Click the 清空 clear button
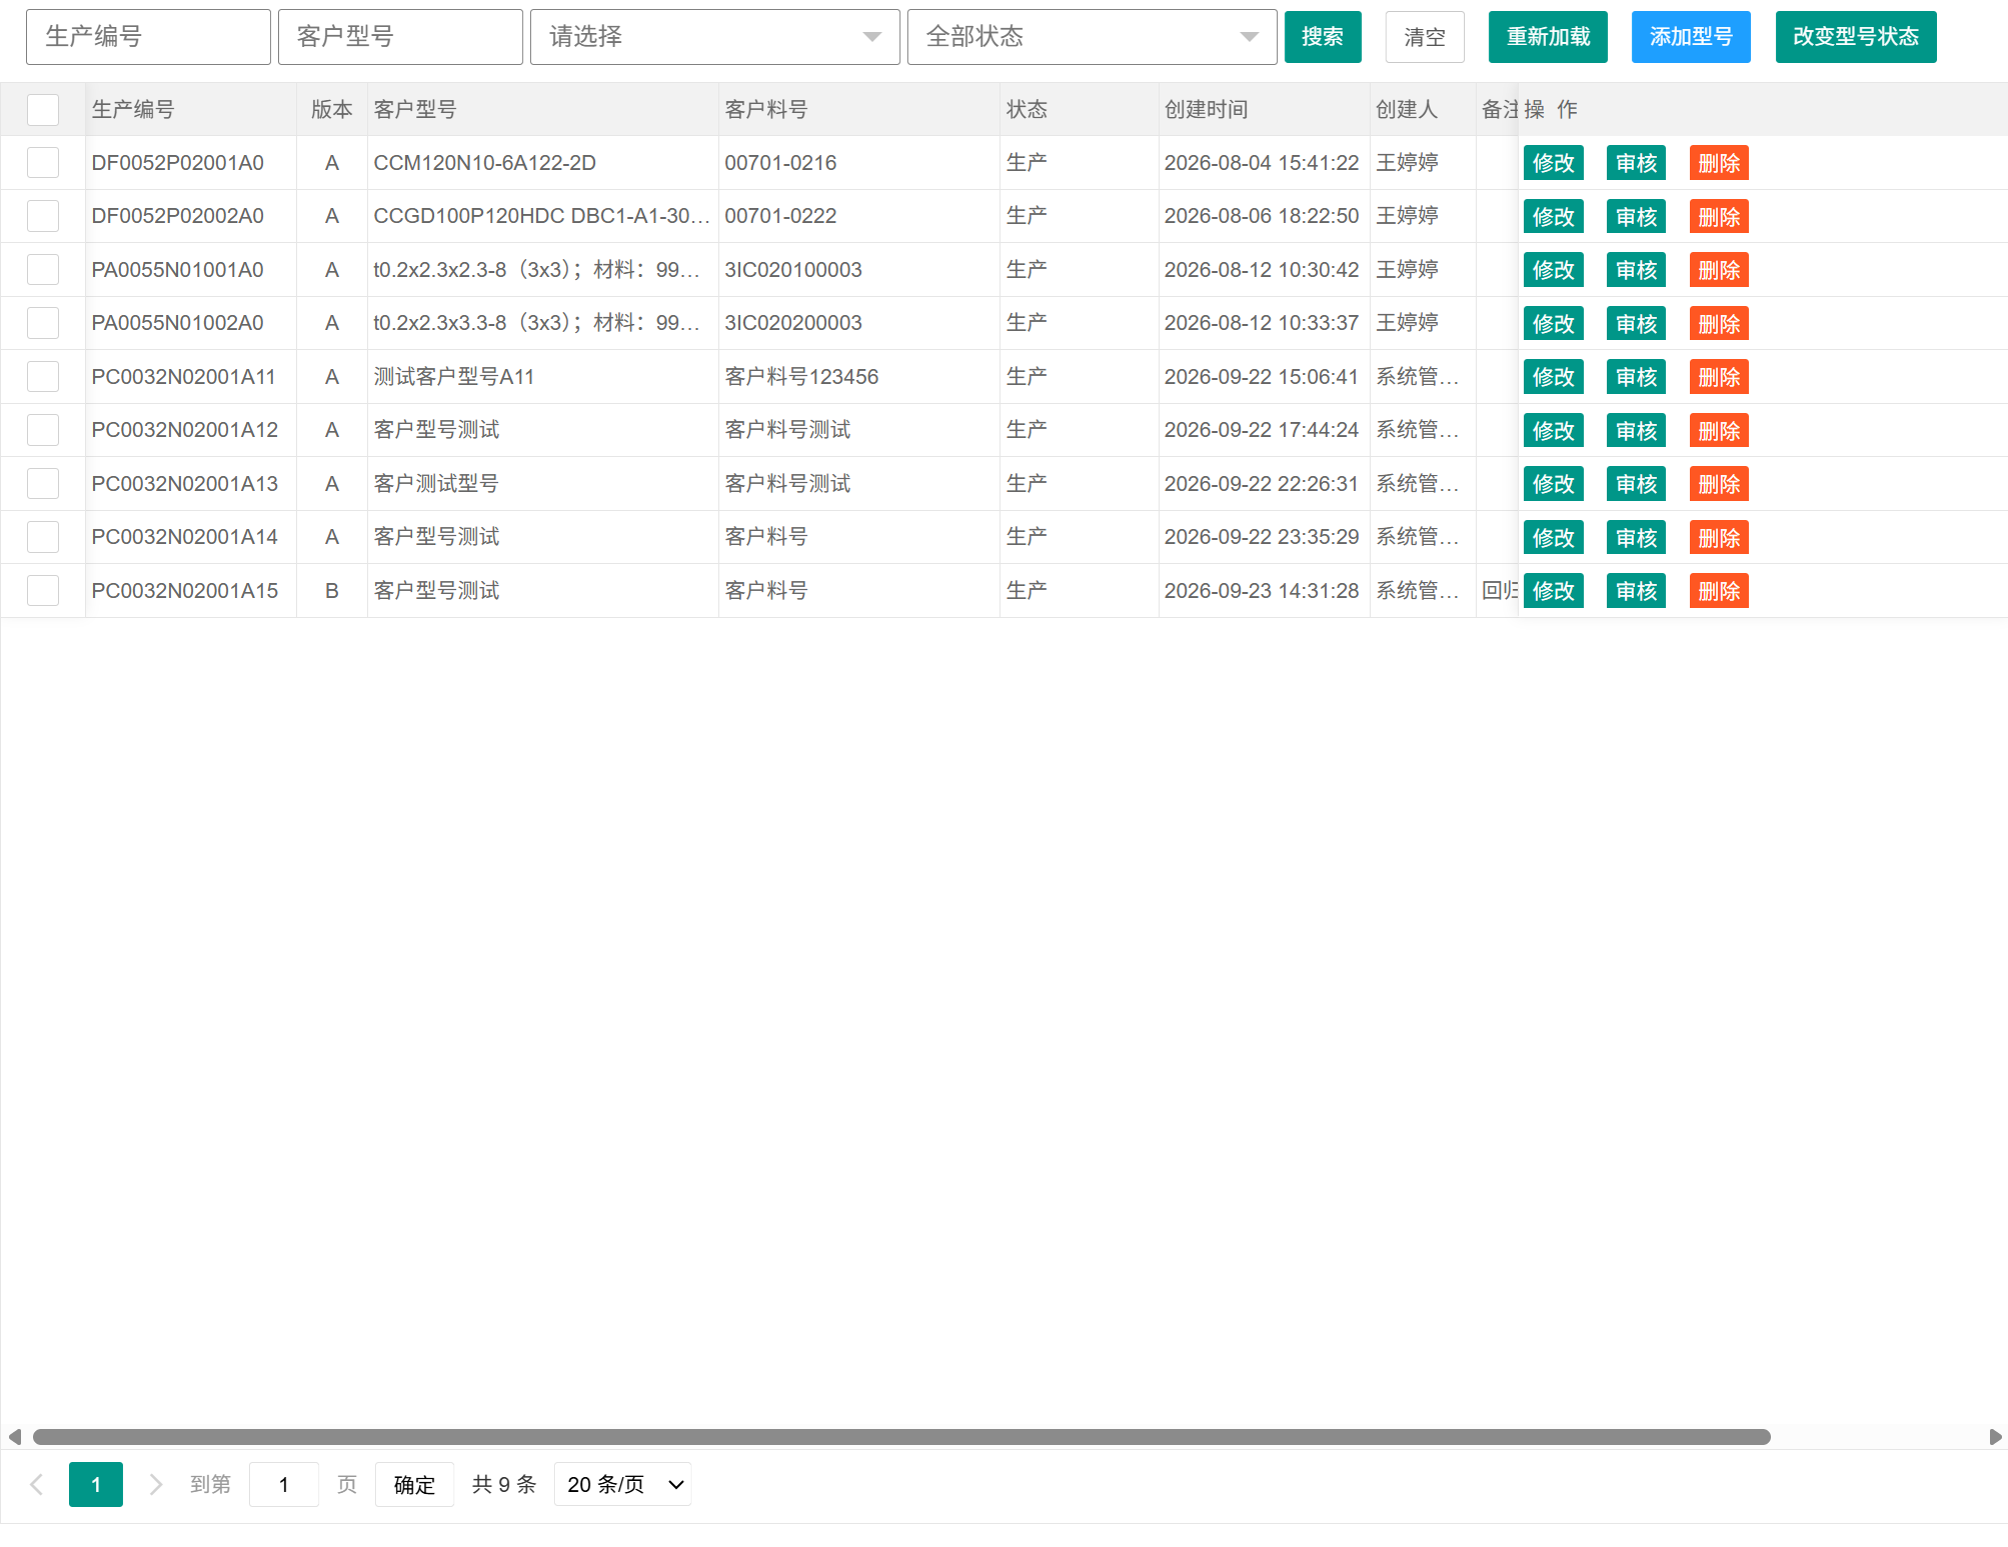Image resolution: width=2008 pixels, height=1547 pixels. tap(1424, 37)
